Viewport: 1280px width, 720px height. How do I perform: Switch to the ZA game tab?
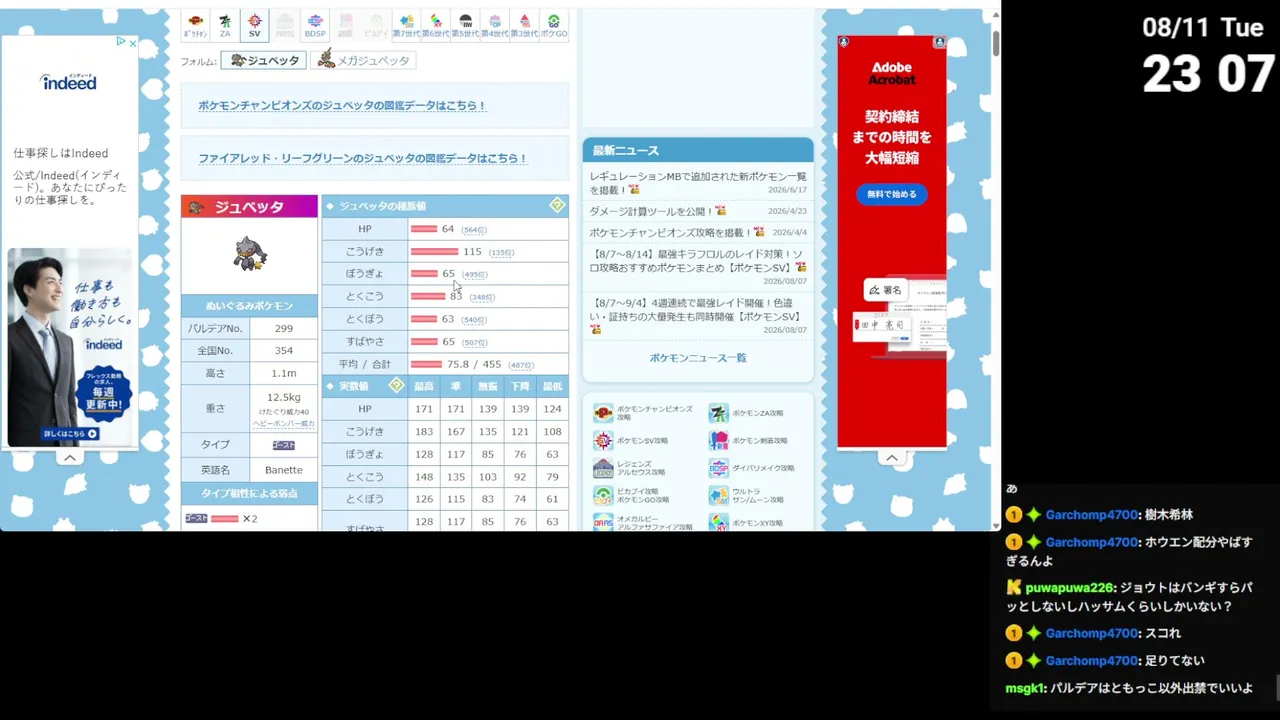pos(225,25)
